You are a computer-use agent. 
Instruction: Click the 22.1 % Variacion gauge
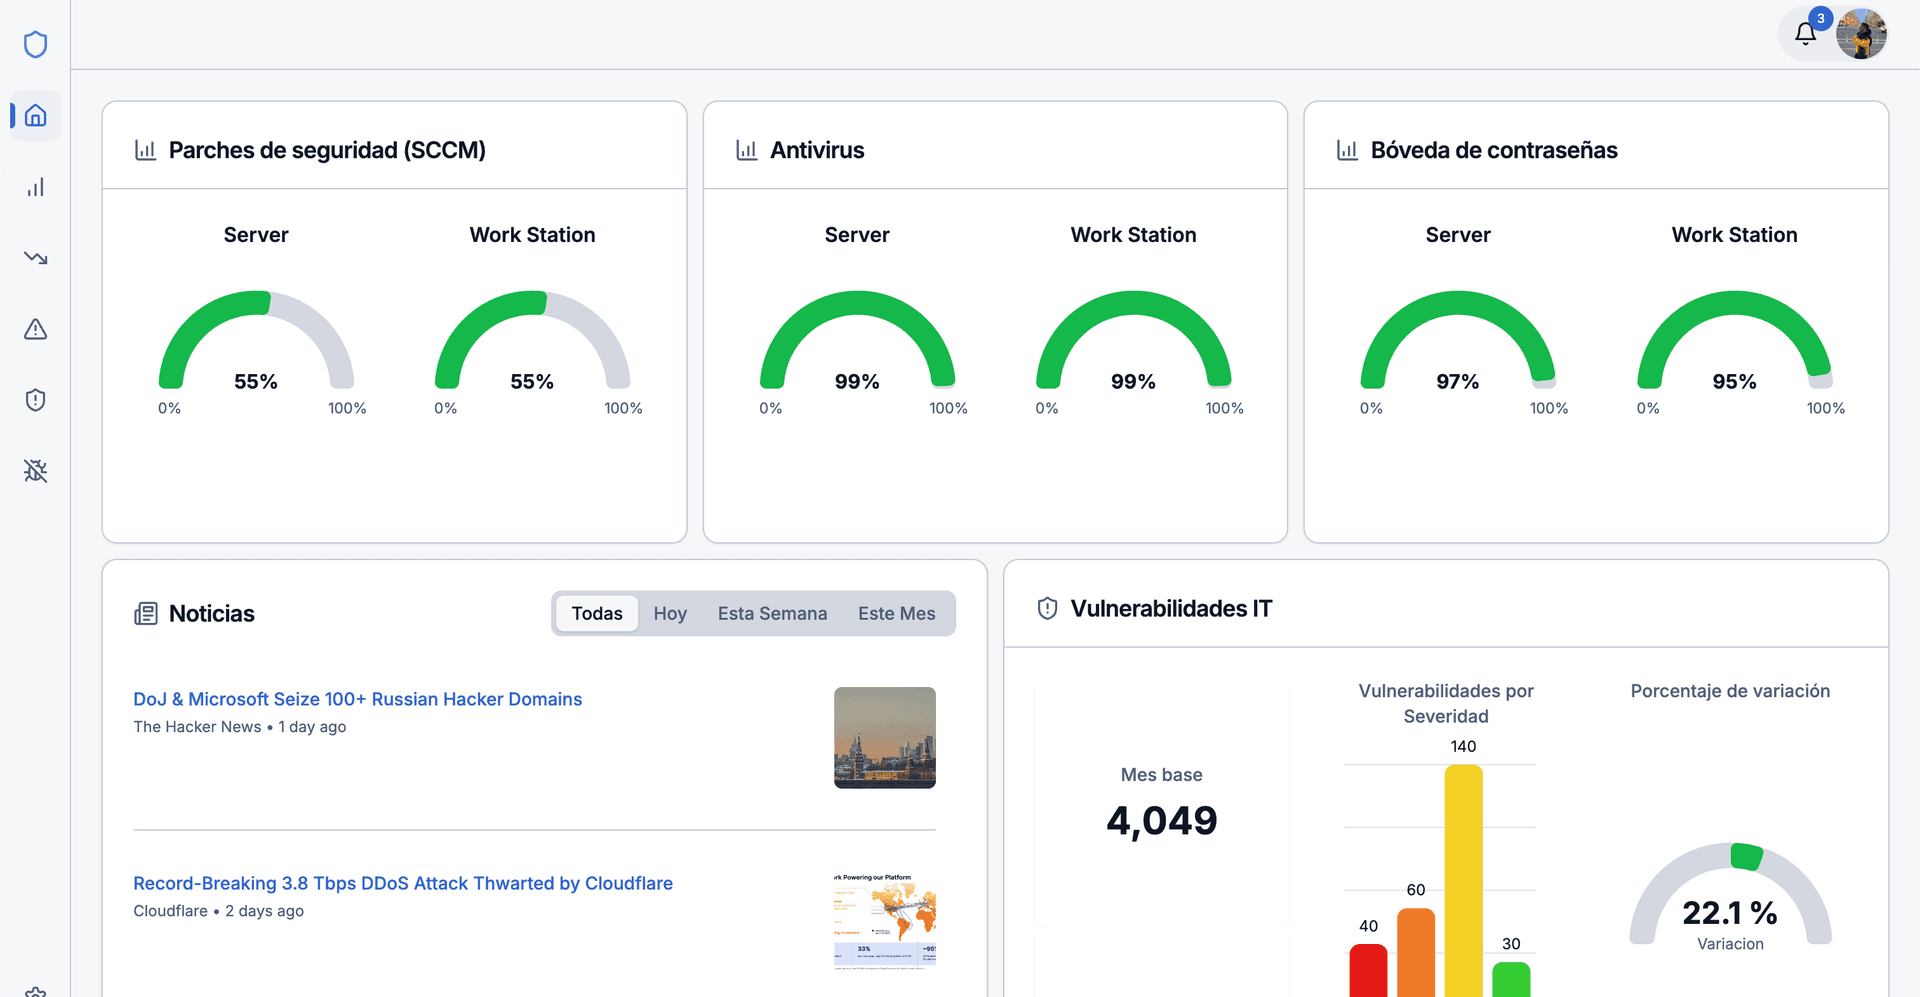coord(1730,895)
